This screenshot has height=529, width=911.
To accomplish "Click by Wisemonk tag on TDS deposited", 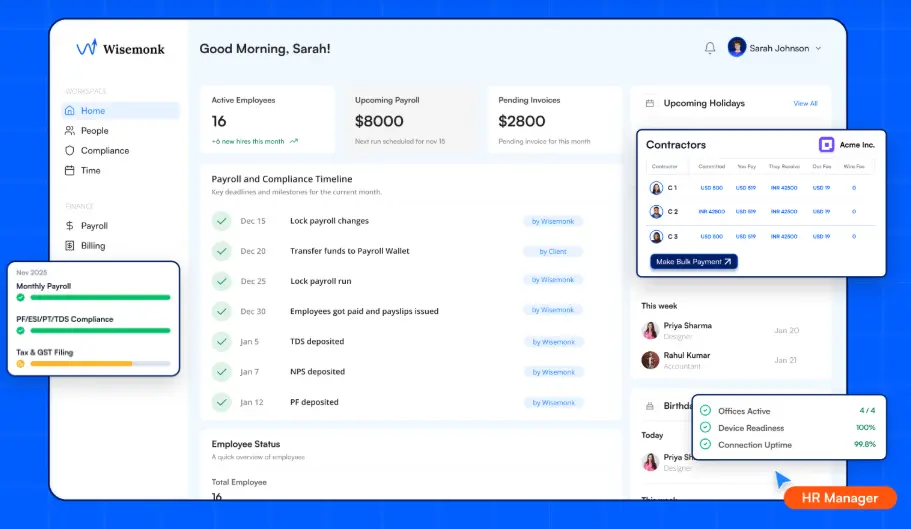I will point(553,342).
